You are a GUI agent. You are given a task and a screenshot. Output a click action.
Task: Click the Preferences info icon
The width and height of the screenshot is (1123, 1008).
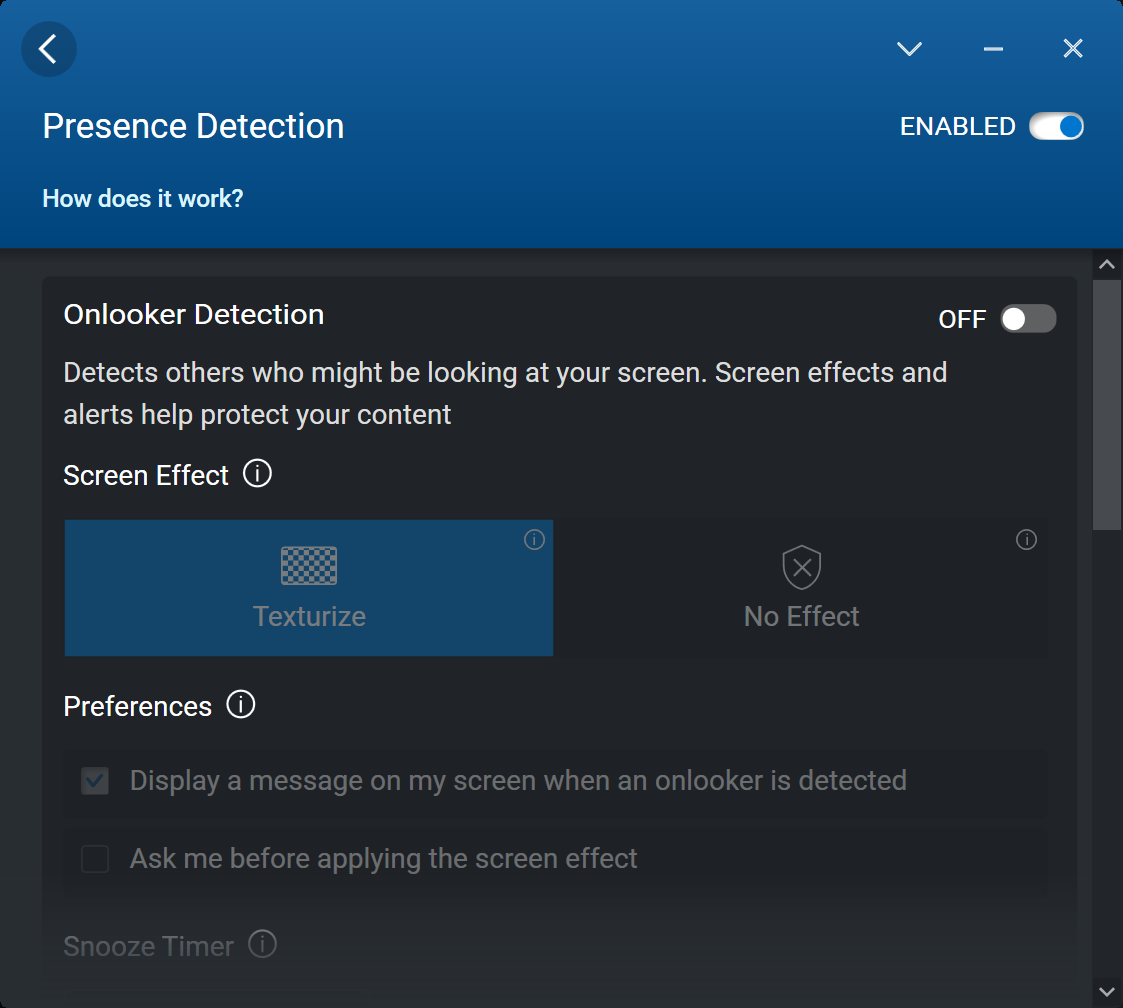(x=241, y=705)
